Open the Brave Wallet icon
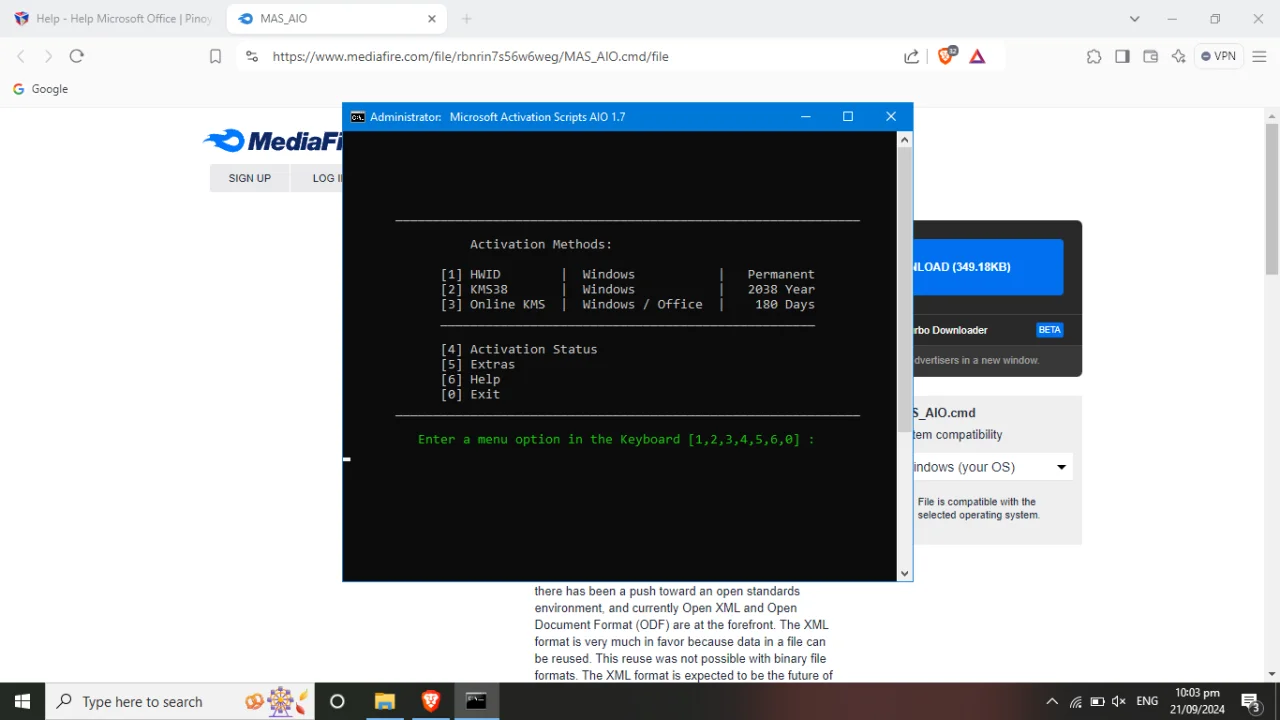 pyautogui.click(x=1150, y=57)
